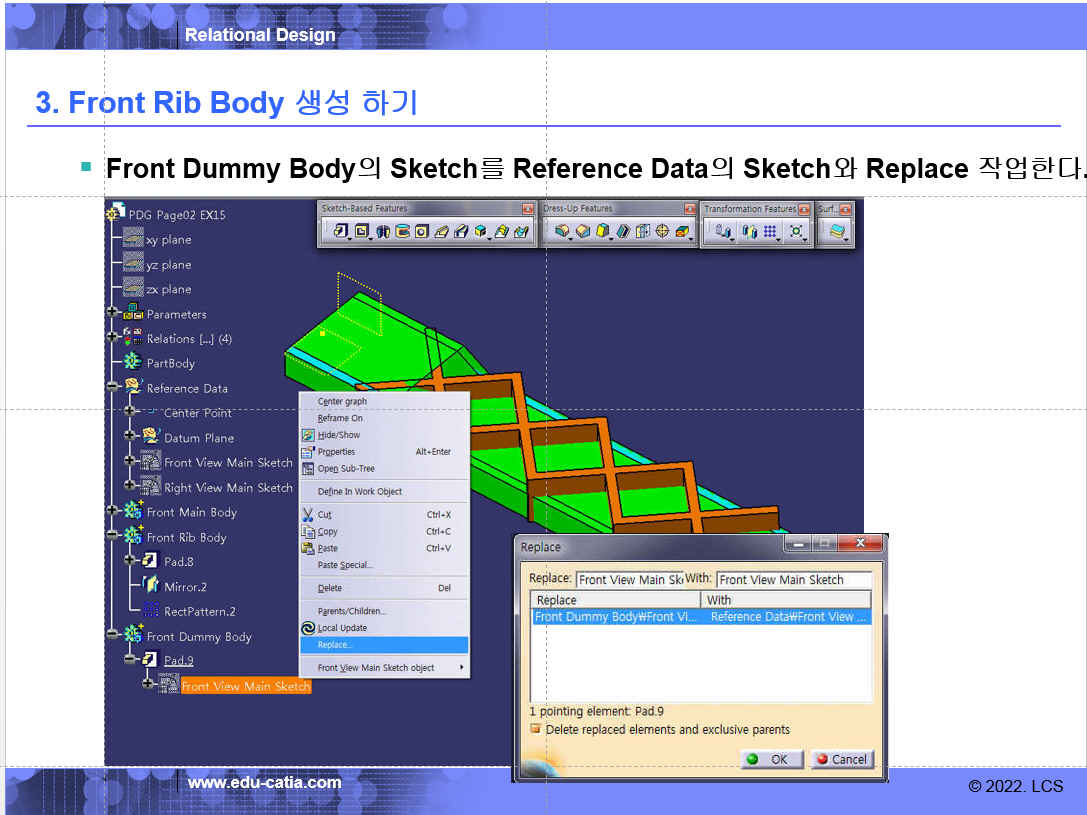Select Local Update from the context menu
Image resolution: width=1087 pixels, height=815 pixels.
(342, 628)
